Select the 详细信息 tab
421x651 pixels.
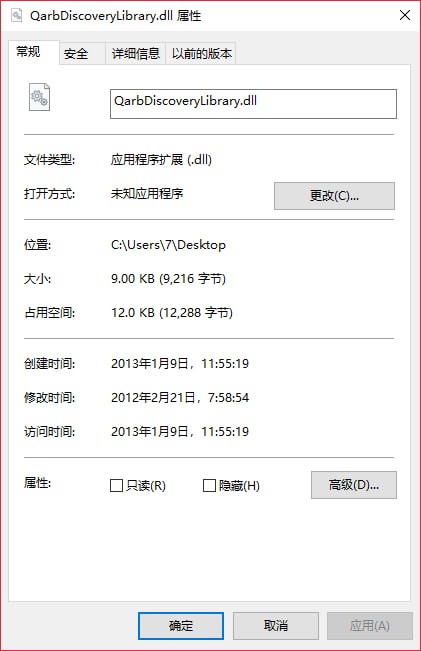[136, 54]
